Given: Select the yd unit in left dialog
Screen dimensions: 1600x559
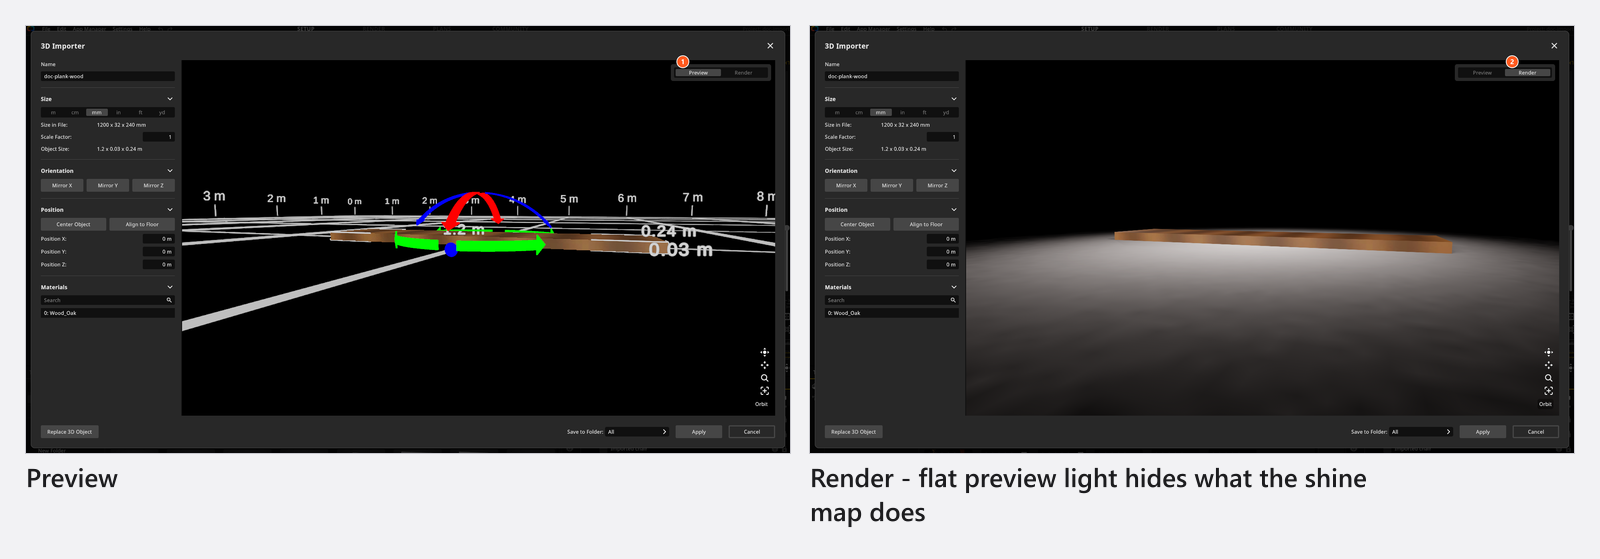Looking at the screenshot, I should [x=162, y=112].
